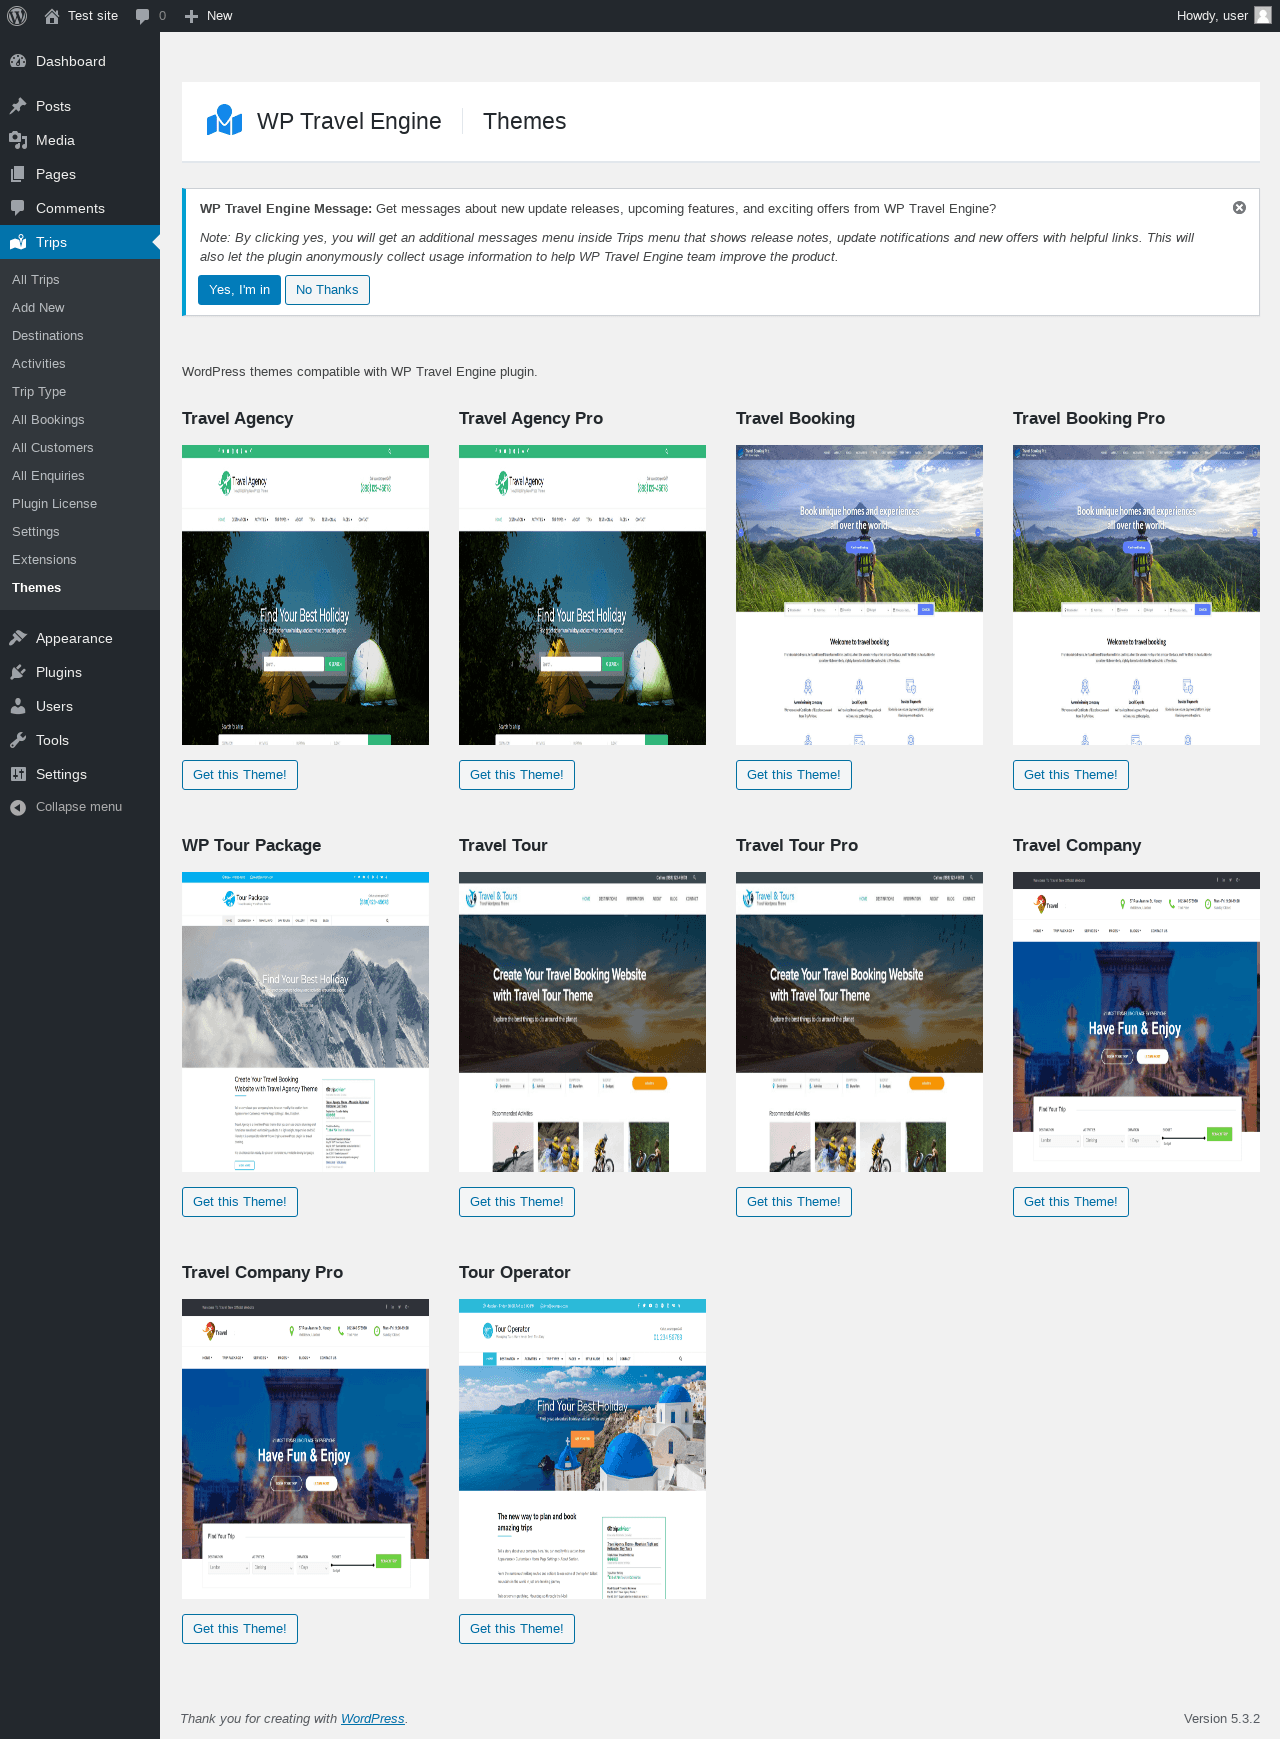Get the Travel Company Pro theme

tap(240, 1629)
